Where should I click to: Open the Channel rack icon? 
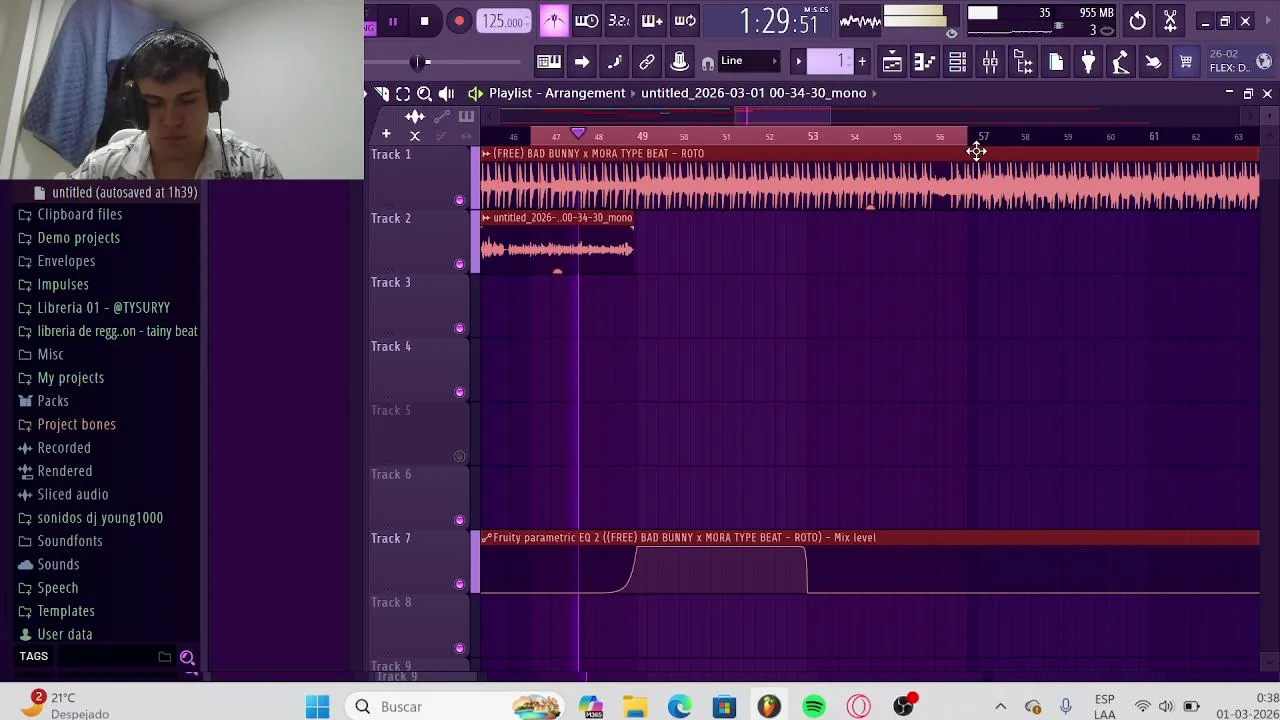pos(957,62)
